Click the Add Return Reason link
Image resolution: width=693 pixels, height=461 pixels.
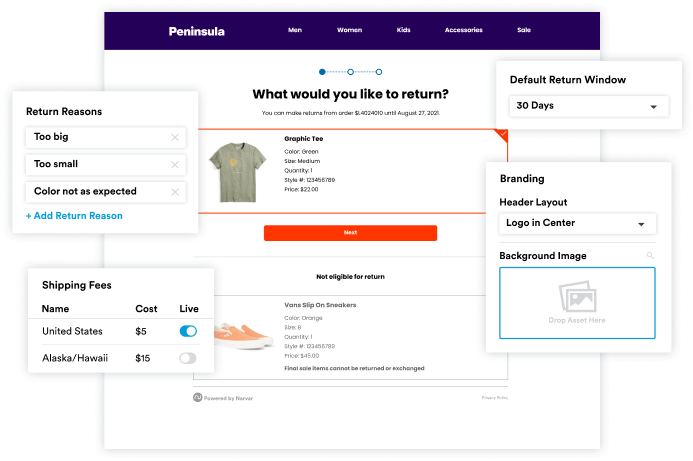(x=74, y=216)
